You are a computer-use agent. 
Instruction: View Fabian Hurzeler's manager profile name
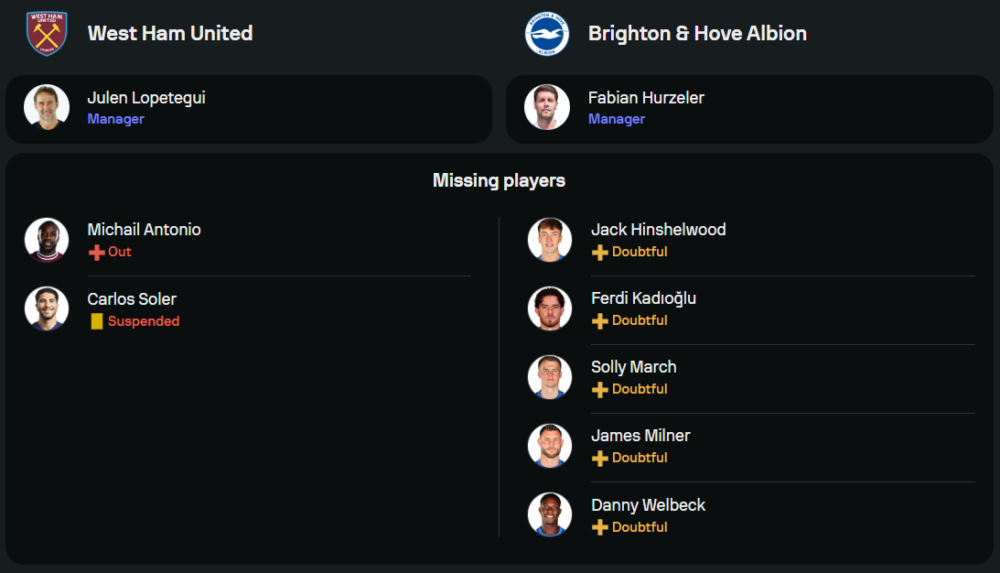[646, 98]
